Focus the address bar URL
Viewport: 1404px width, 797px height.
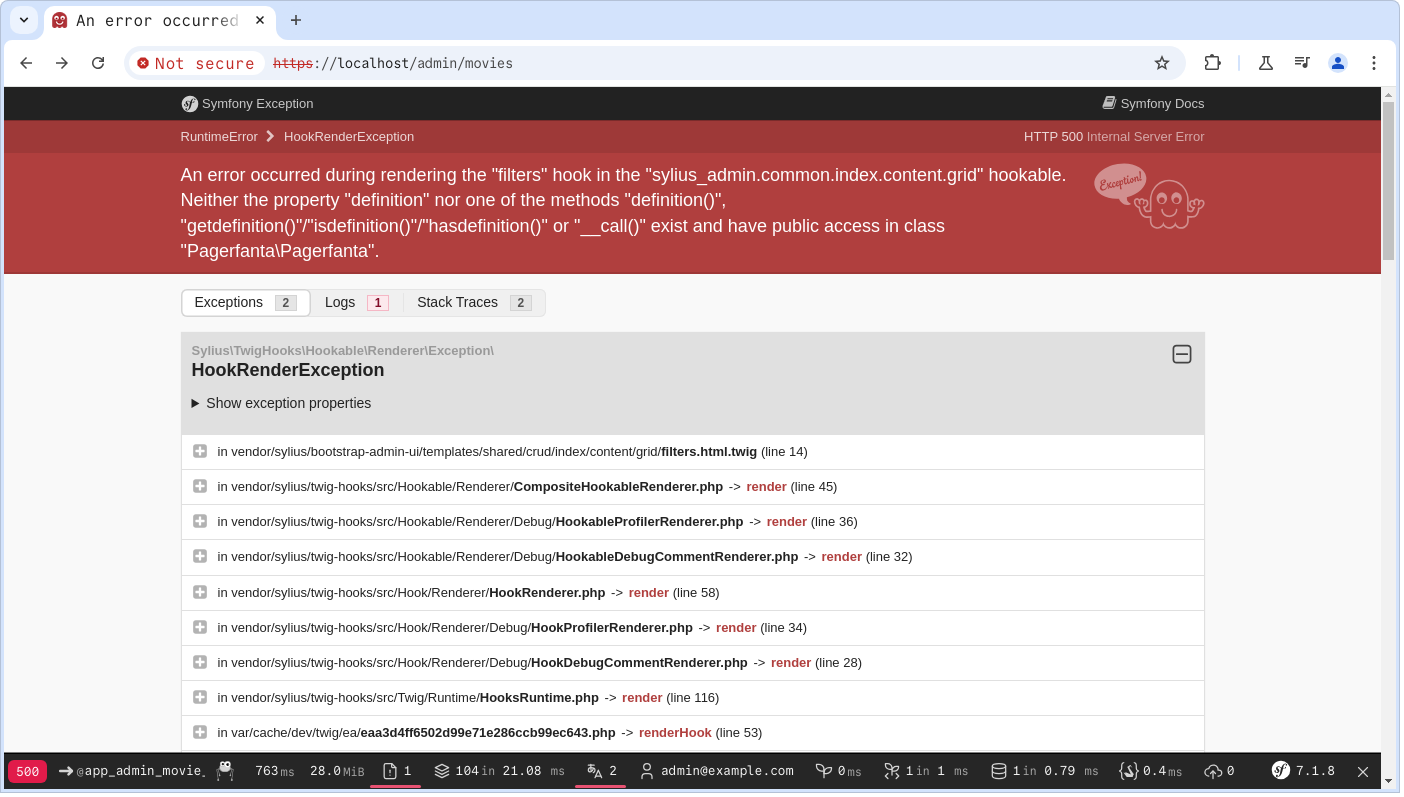click(393, 63)
